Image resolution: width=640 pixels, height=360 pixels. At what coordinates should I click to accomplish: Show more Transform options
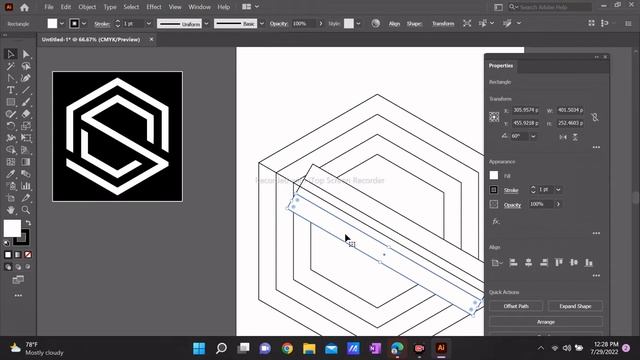click(x=596, y=147)
